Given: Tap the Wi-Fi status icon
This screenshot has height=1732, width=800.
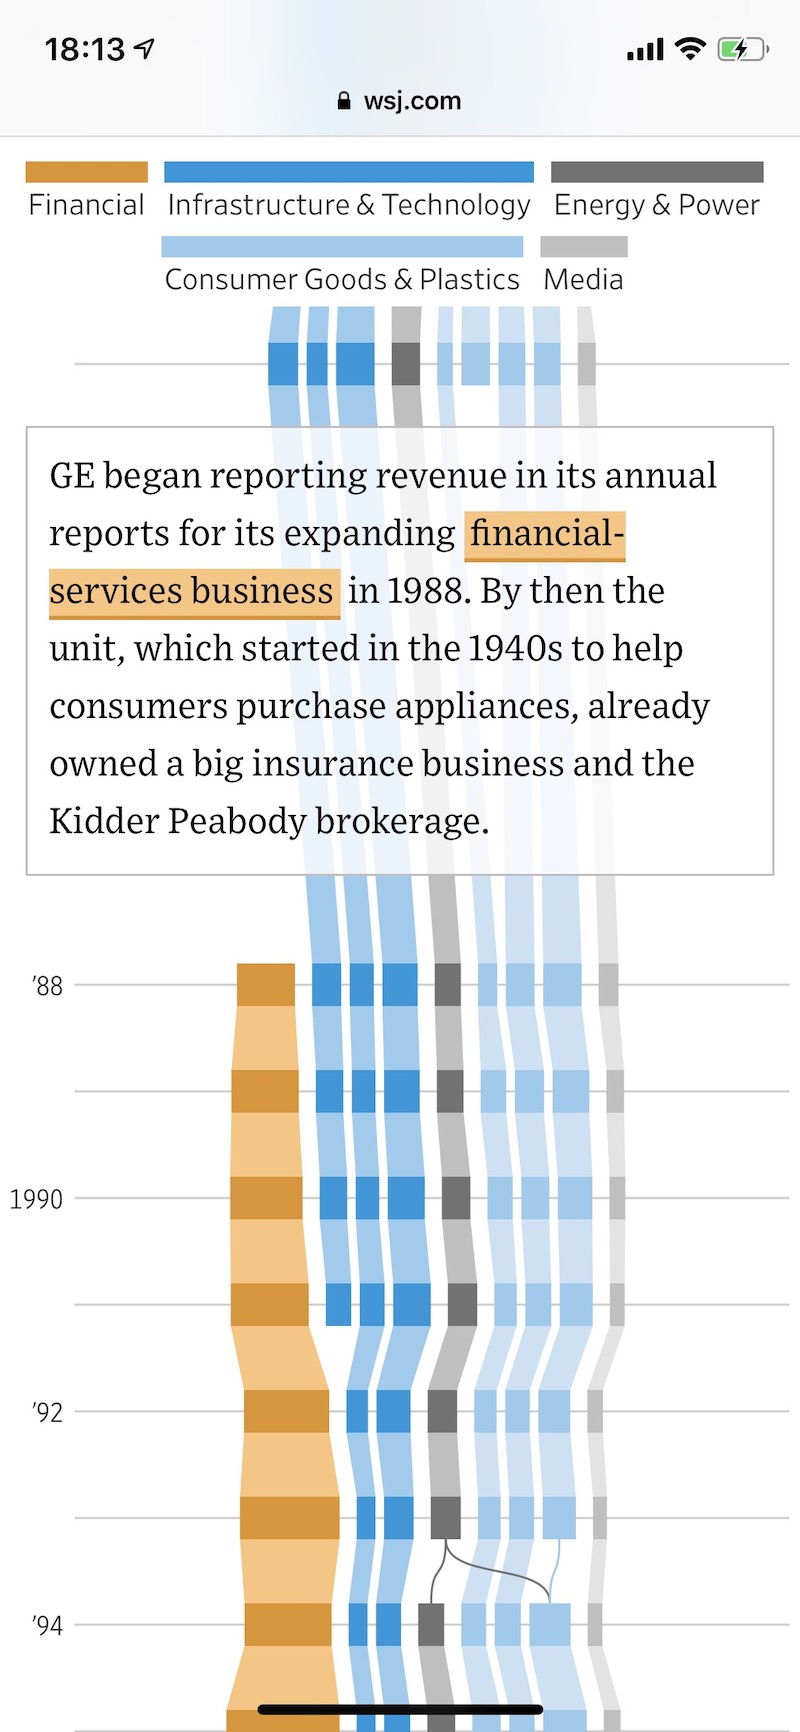Looking at the screenshot, I should (x=690, y=48).
